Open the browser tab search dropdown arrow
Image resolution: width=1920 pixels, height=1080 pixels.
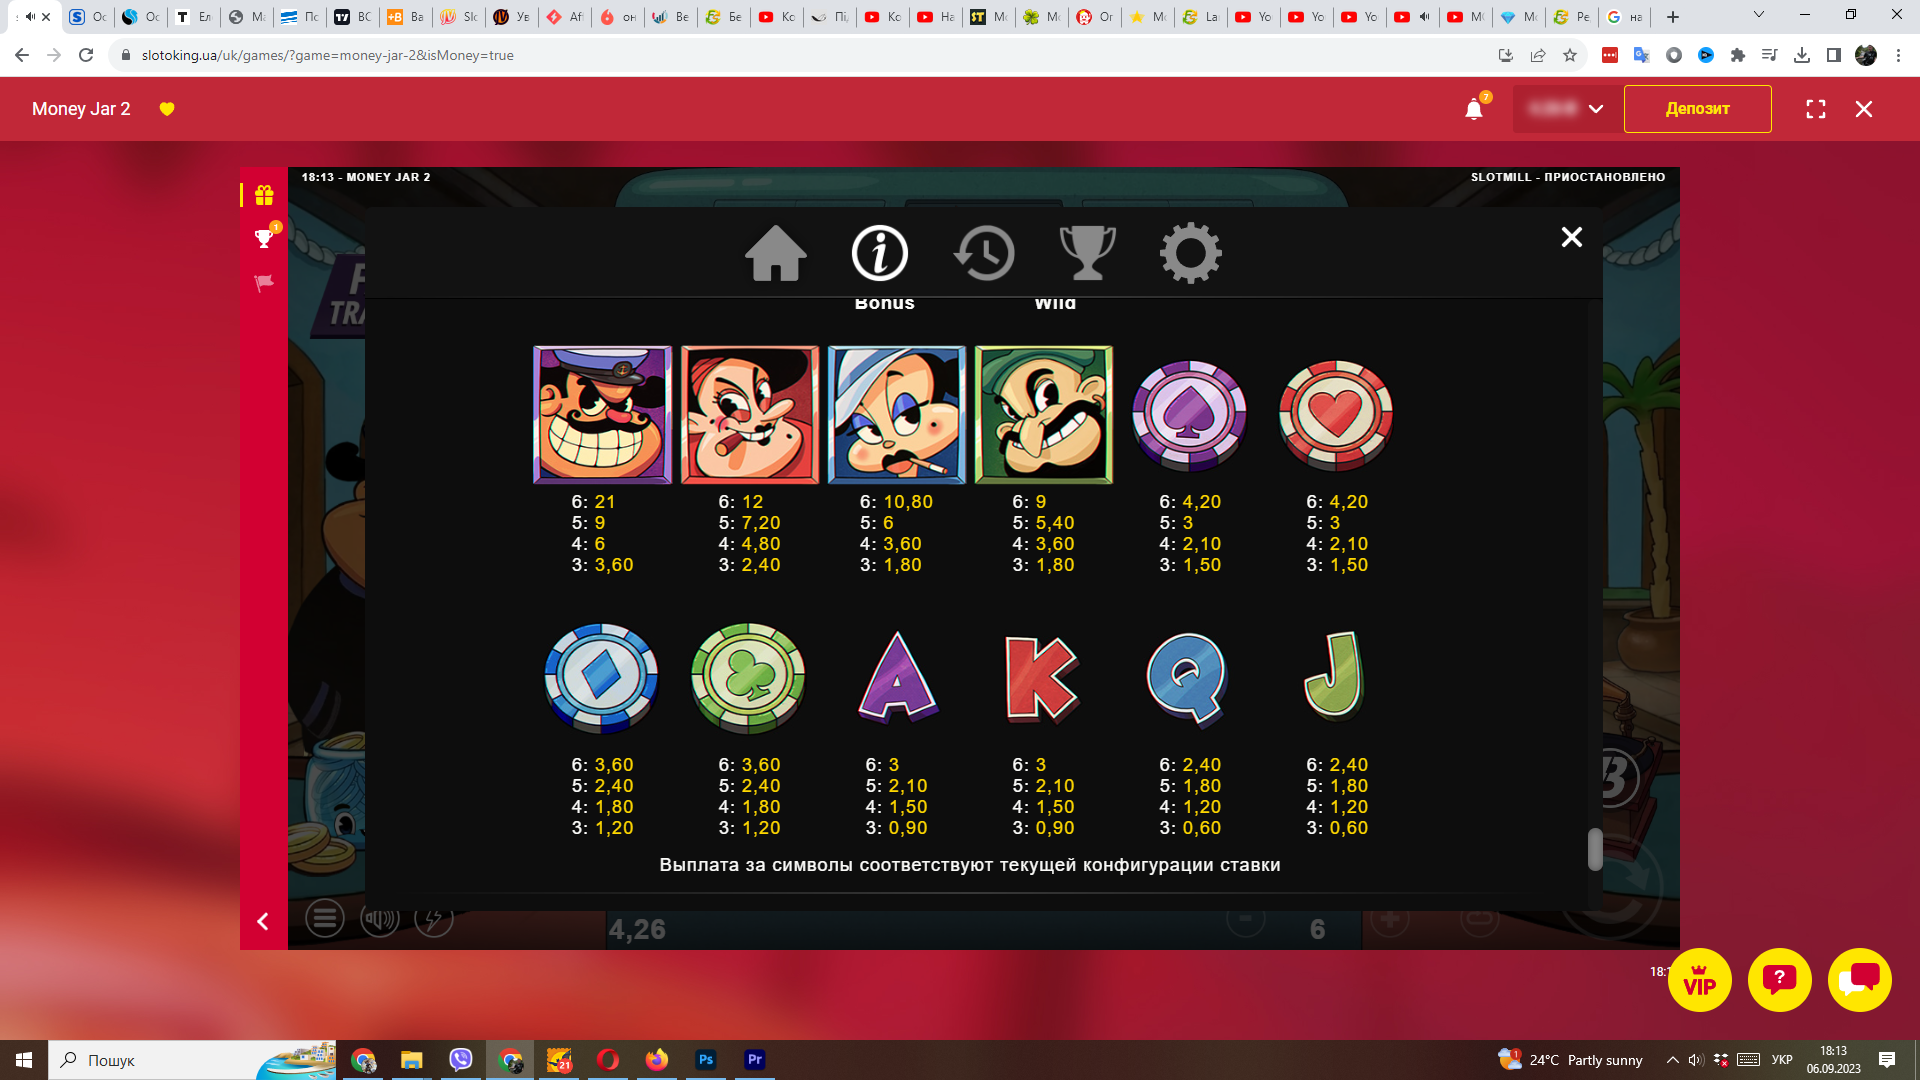pyautogui.click(x=1758, y=16)
